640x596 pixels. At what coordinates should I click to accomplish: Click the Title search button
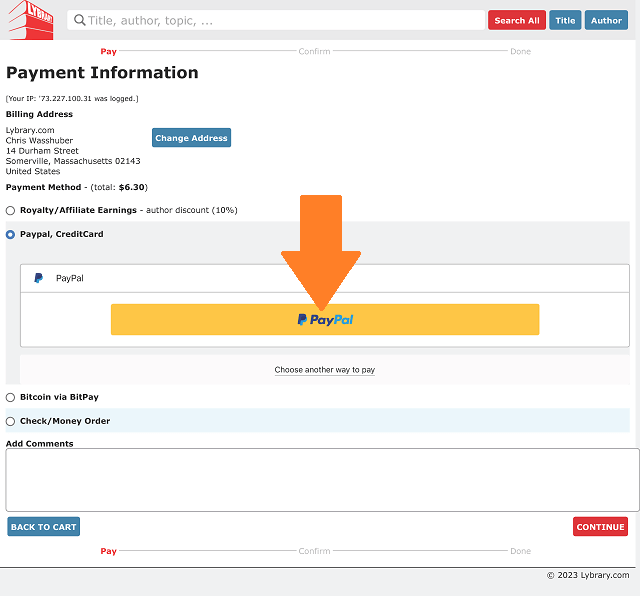click(x=565, y=20)
